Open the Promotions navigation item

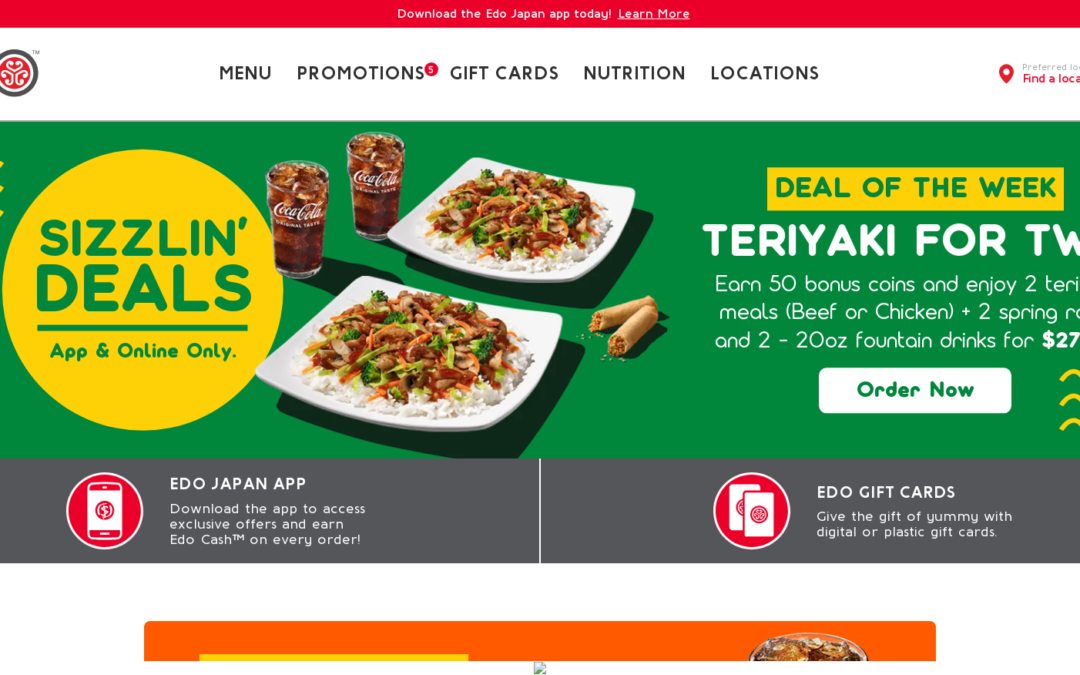(x=360, y=73)
